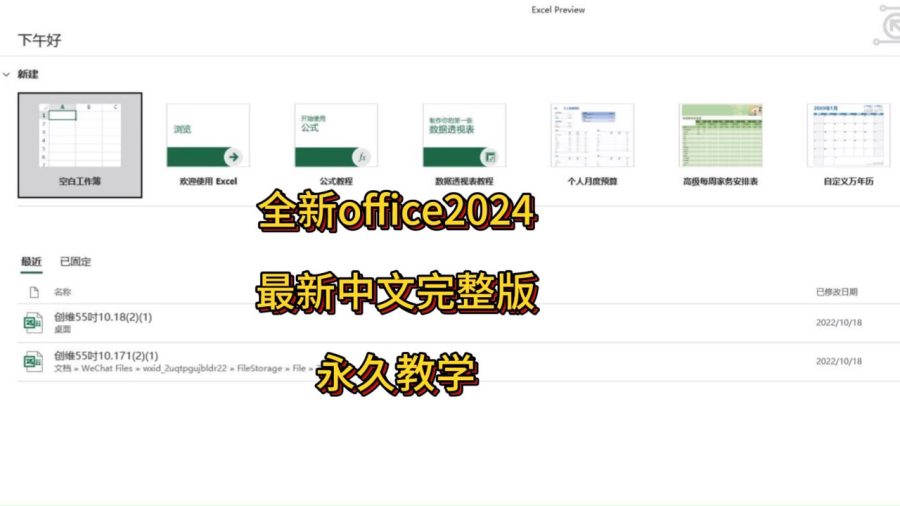Click the 新建 section label

tap(28, 74)
